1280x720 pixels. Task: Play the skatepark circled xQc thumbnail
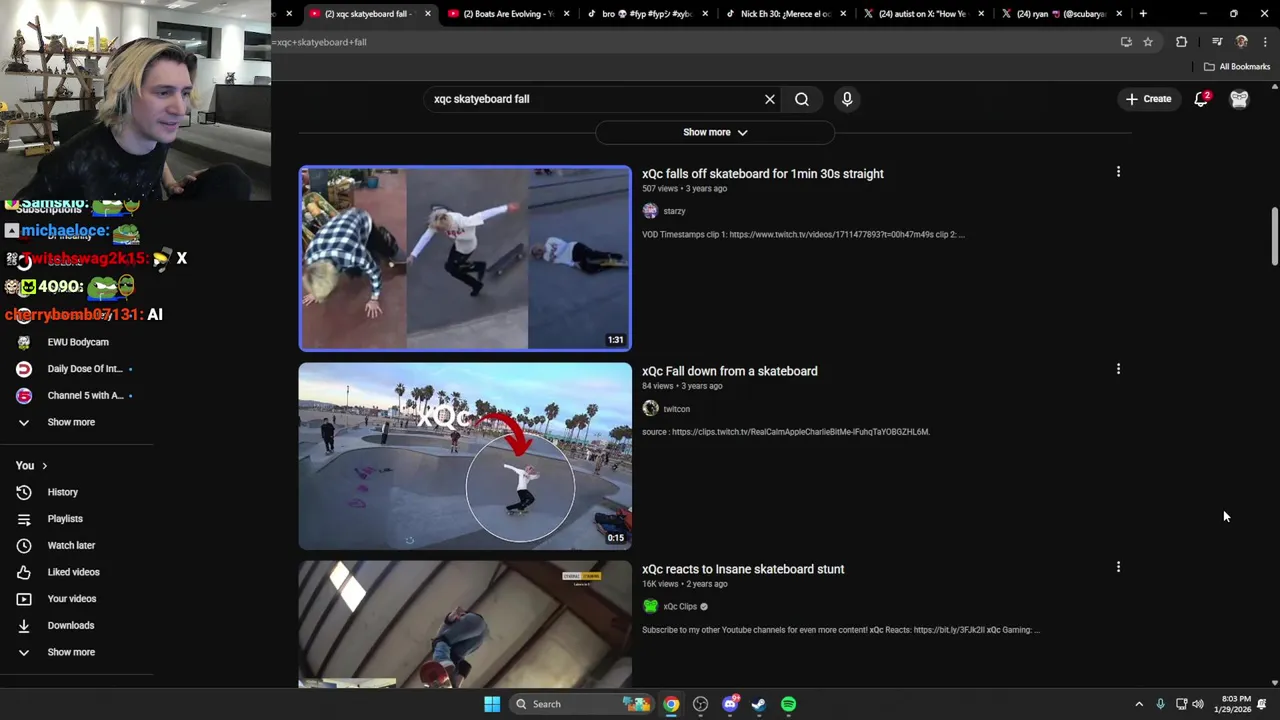[x=465, y=456]
